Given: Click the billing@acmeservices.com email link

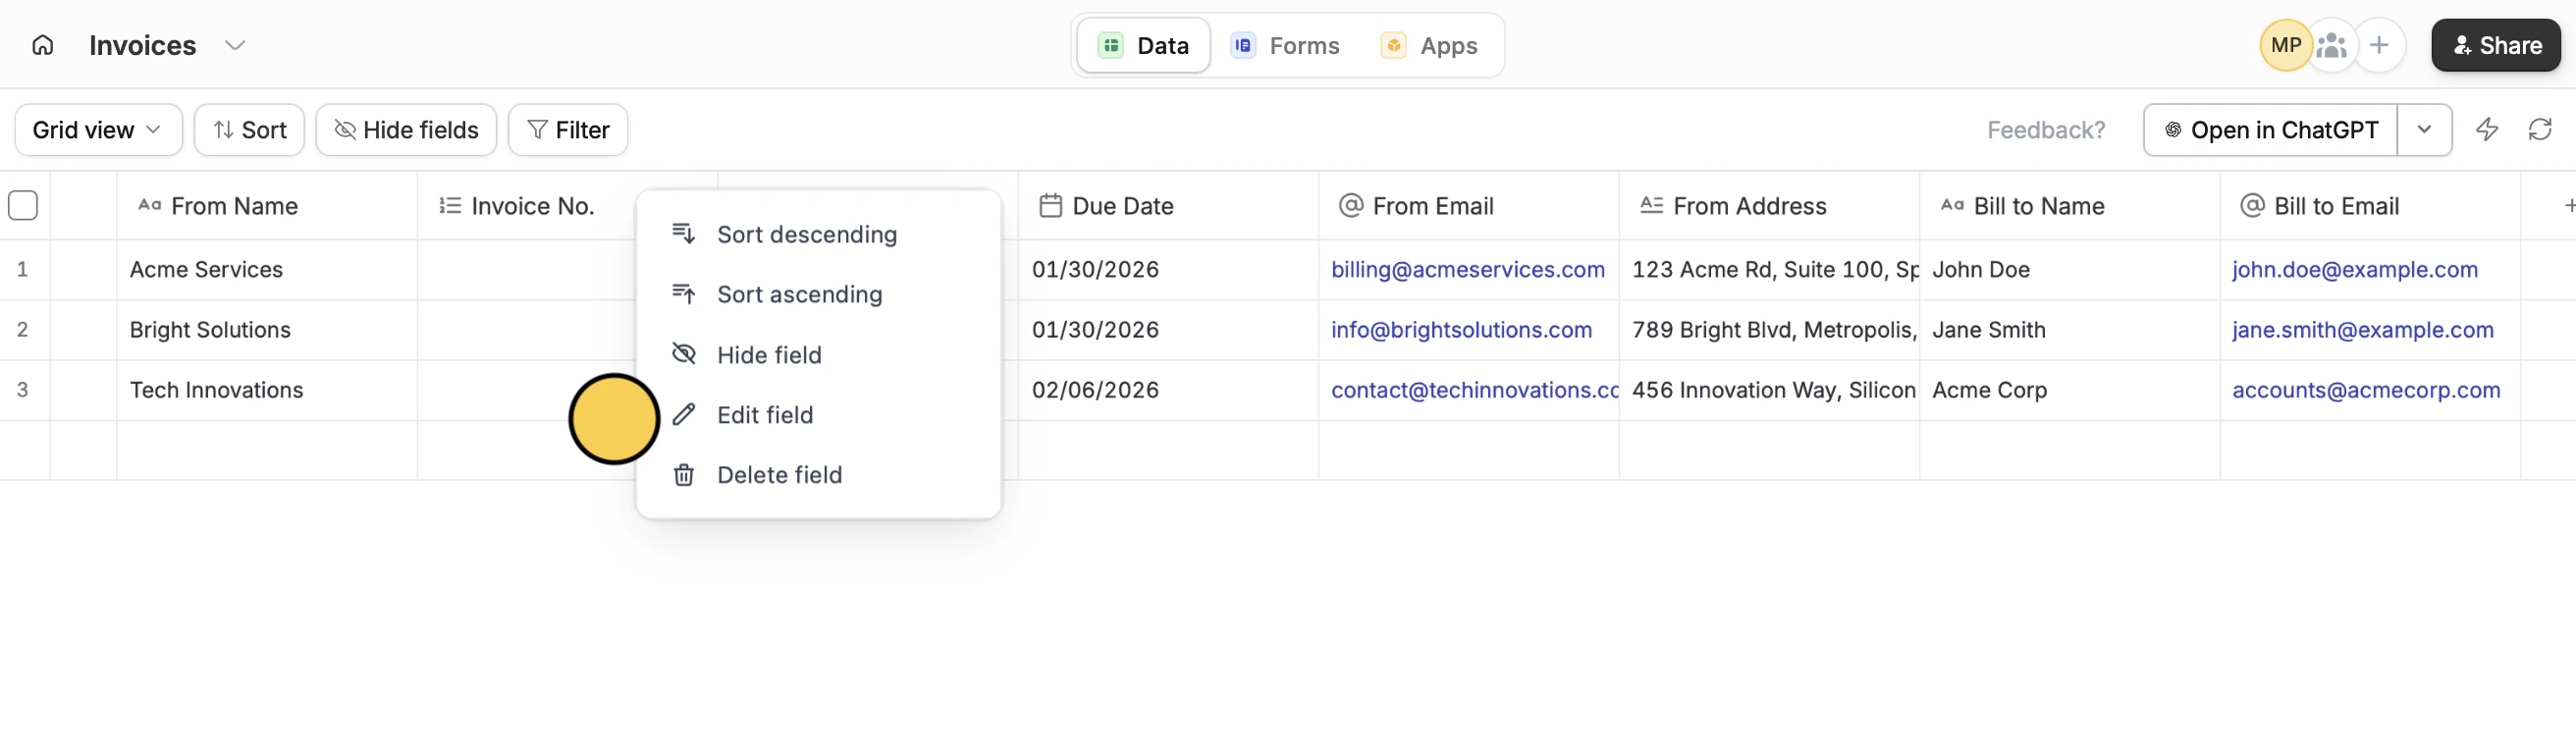Looking at the screenshot, I should click(x=1467, y=269).
